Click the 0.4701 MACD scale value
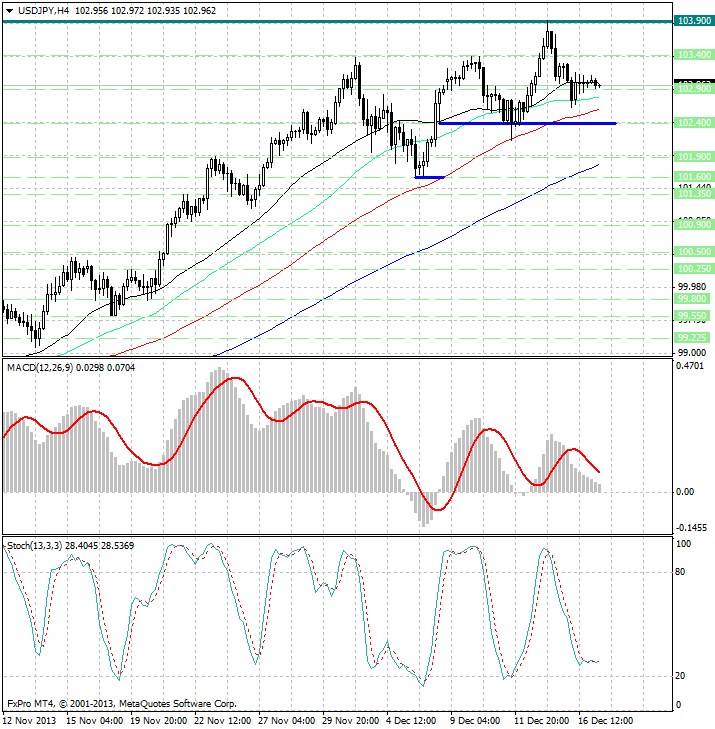This screenshot has height=729, width=715. tap(690, 366)
